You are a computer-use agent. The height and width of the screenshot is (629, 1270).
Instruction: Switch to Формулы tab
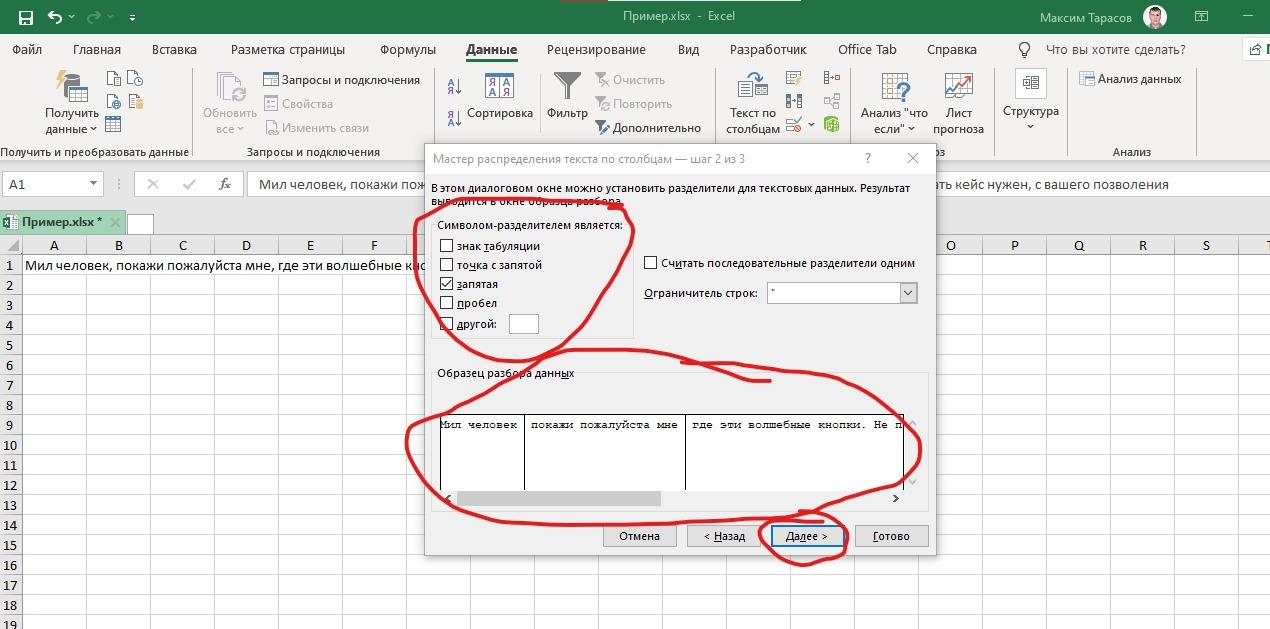(x=408, y=50)
